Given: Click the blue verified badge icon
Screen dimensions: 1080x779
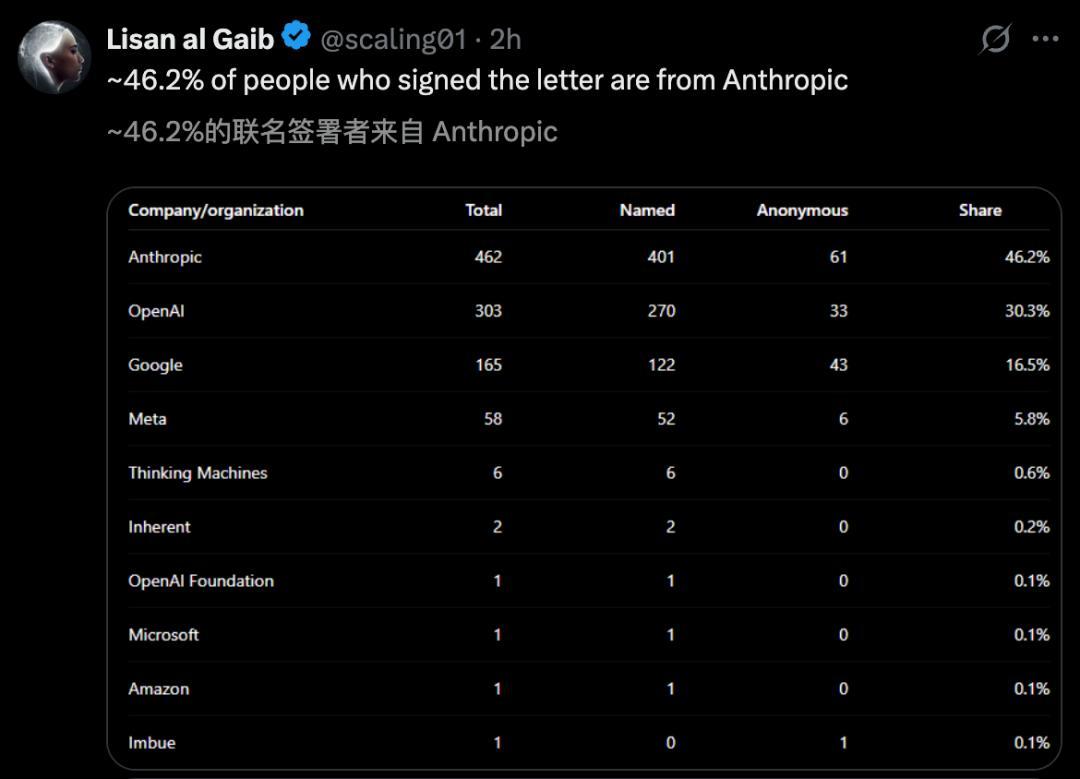Looking at the screenshot, I should point(296,36).
